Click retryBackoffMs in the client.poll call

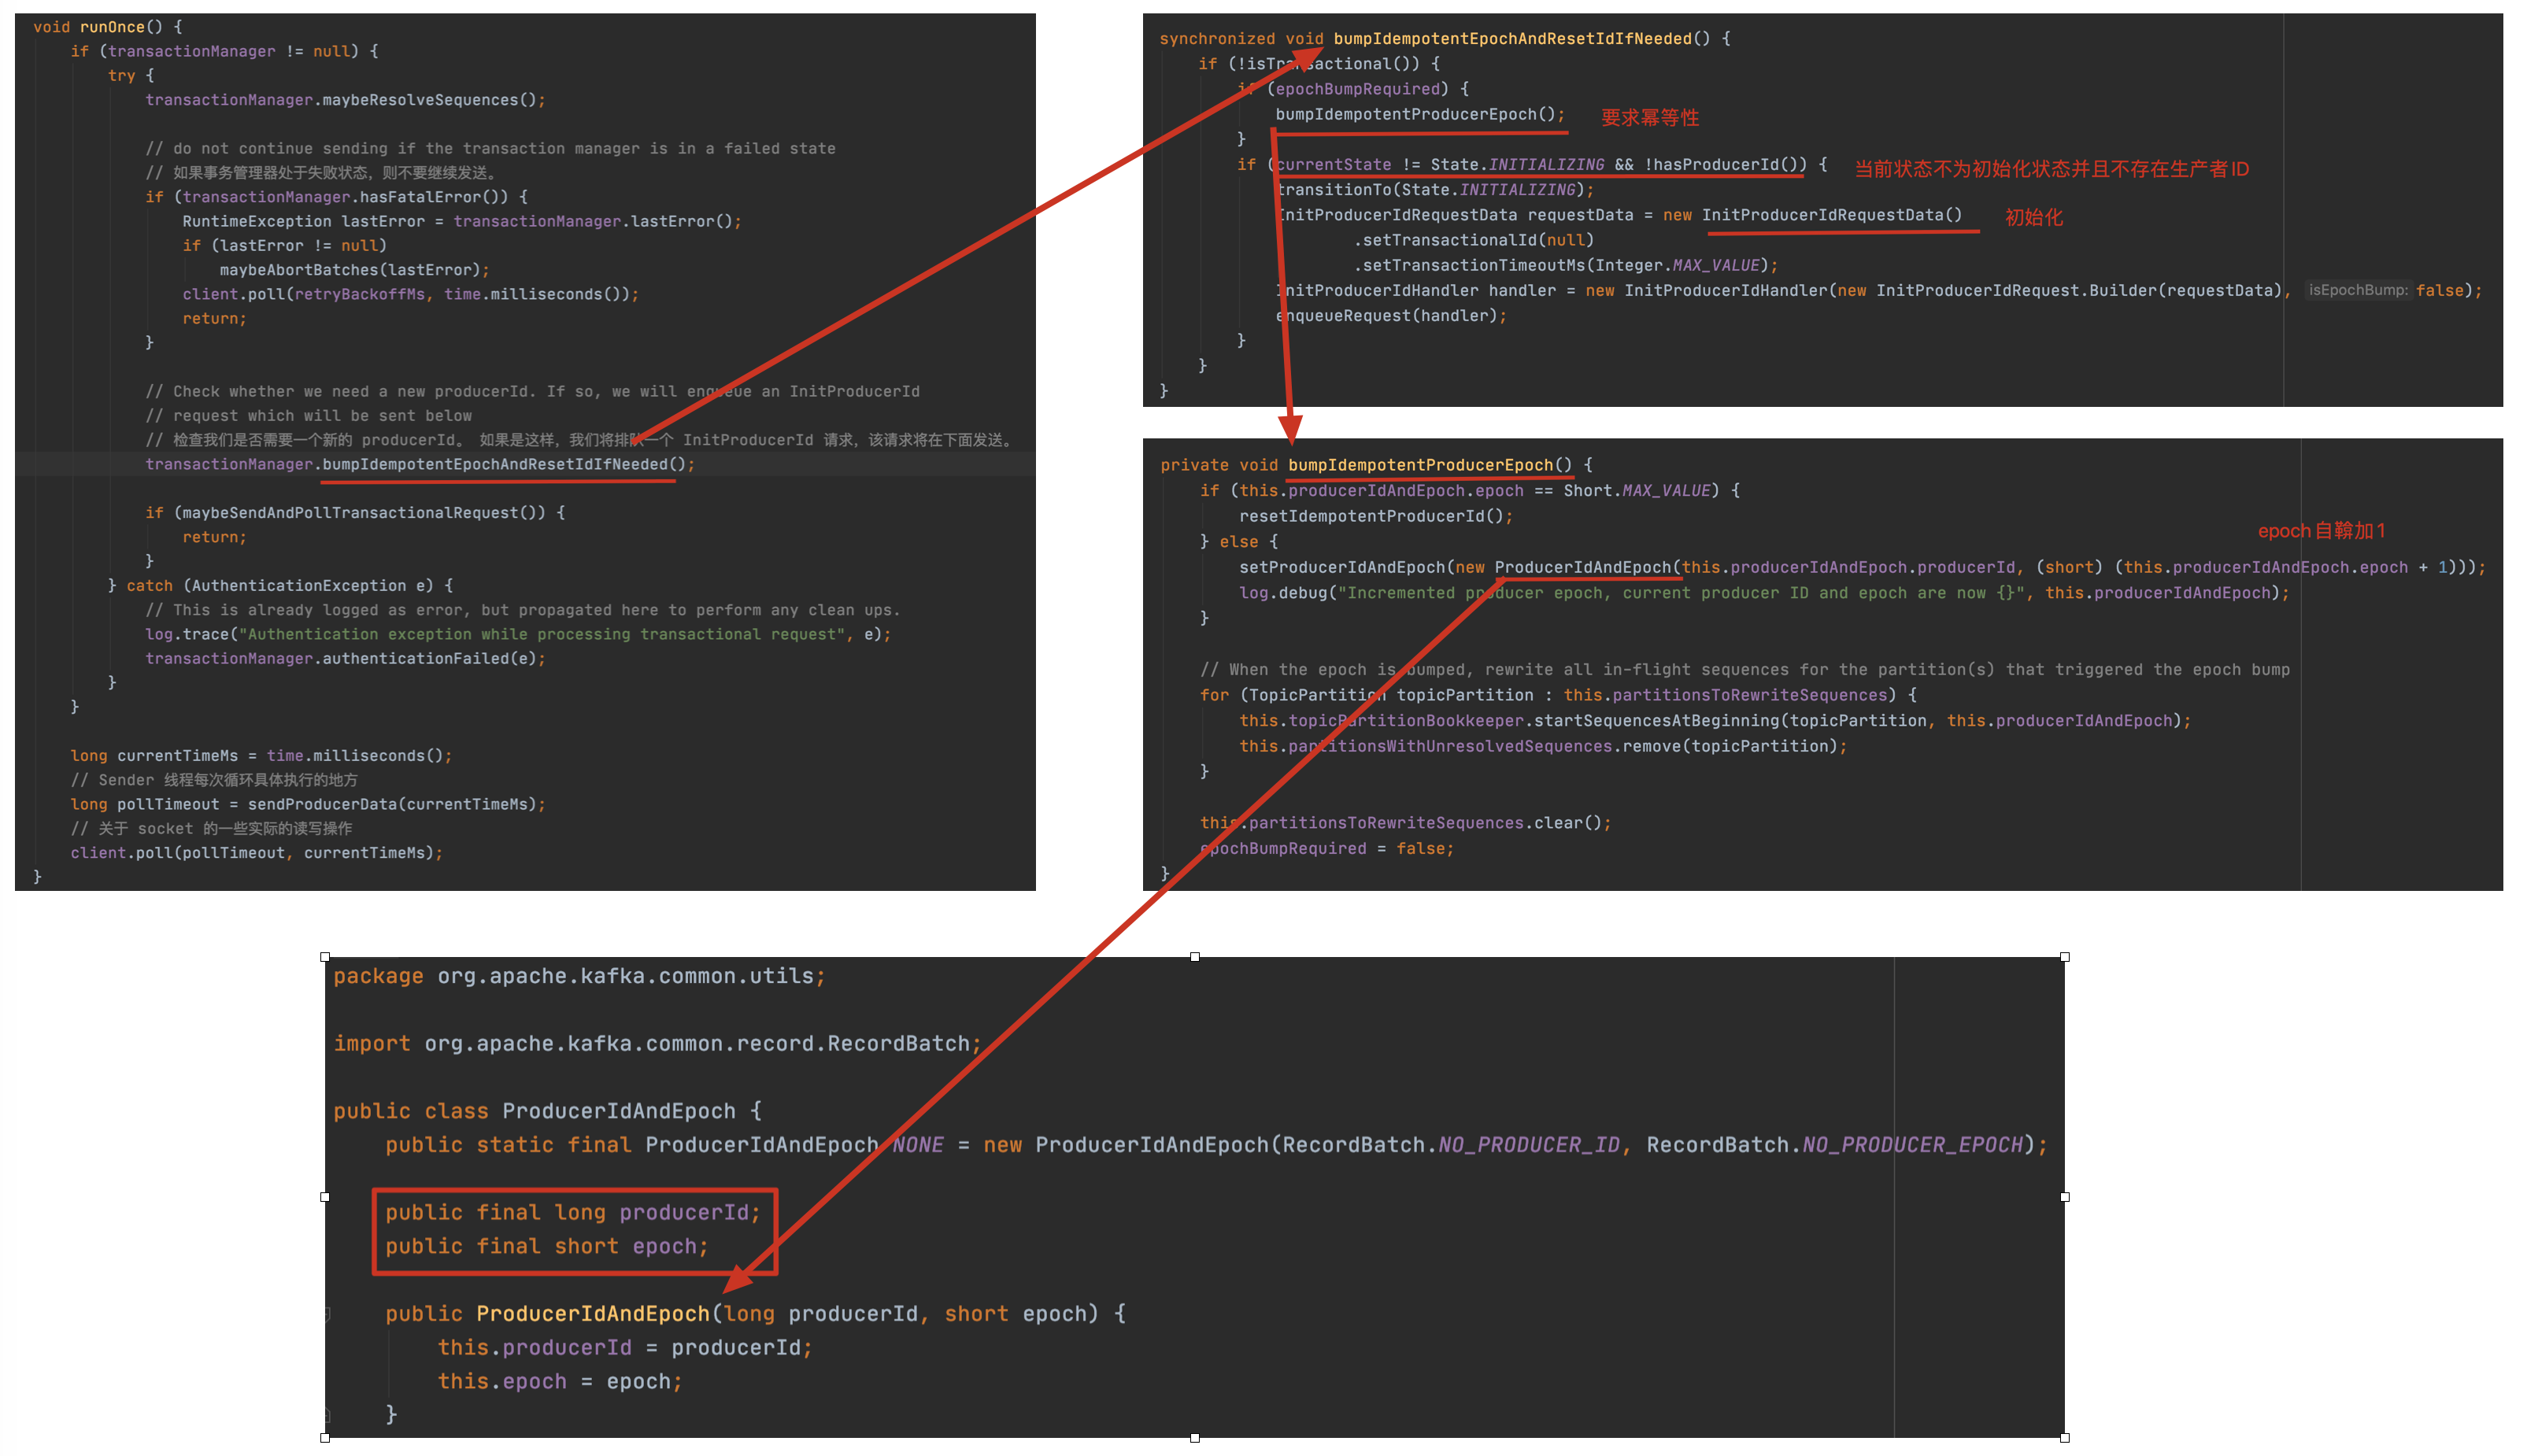click(360, 294)
